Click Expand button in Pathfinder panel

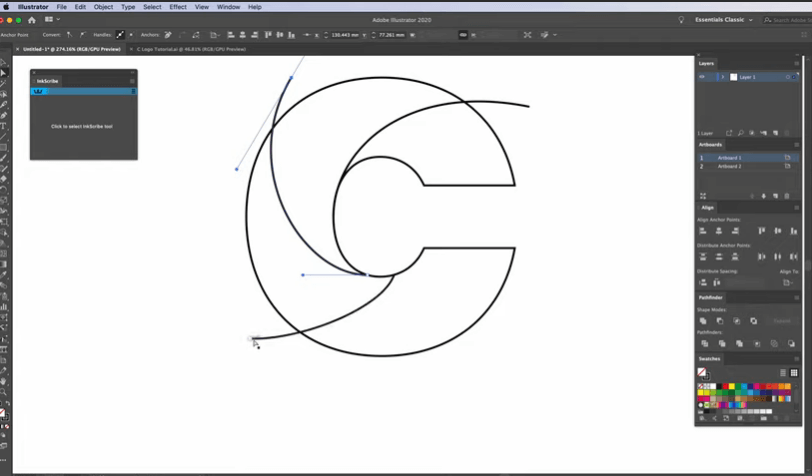(782, 321)
